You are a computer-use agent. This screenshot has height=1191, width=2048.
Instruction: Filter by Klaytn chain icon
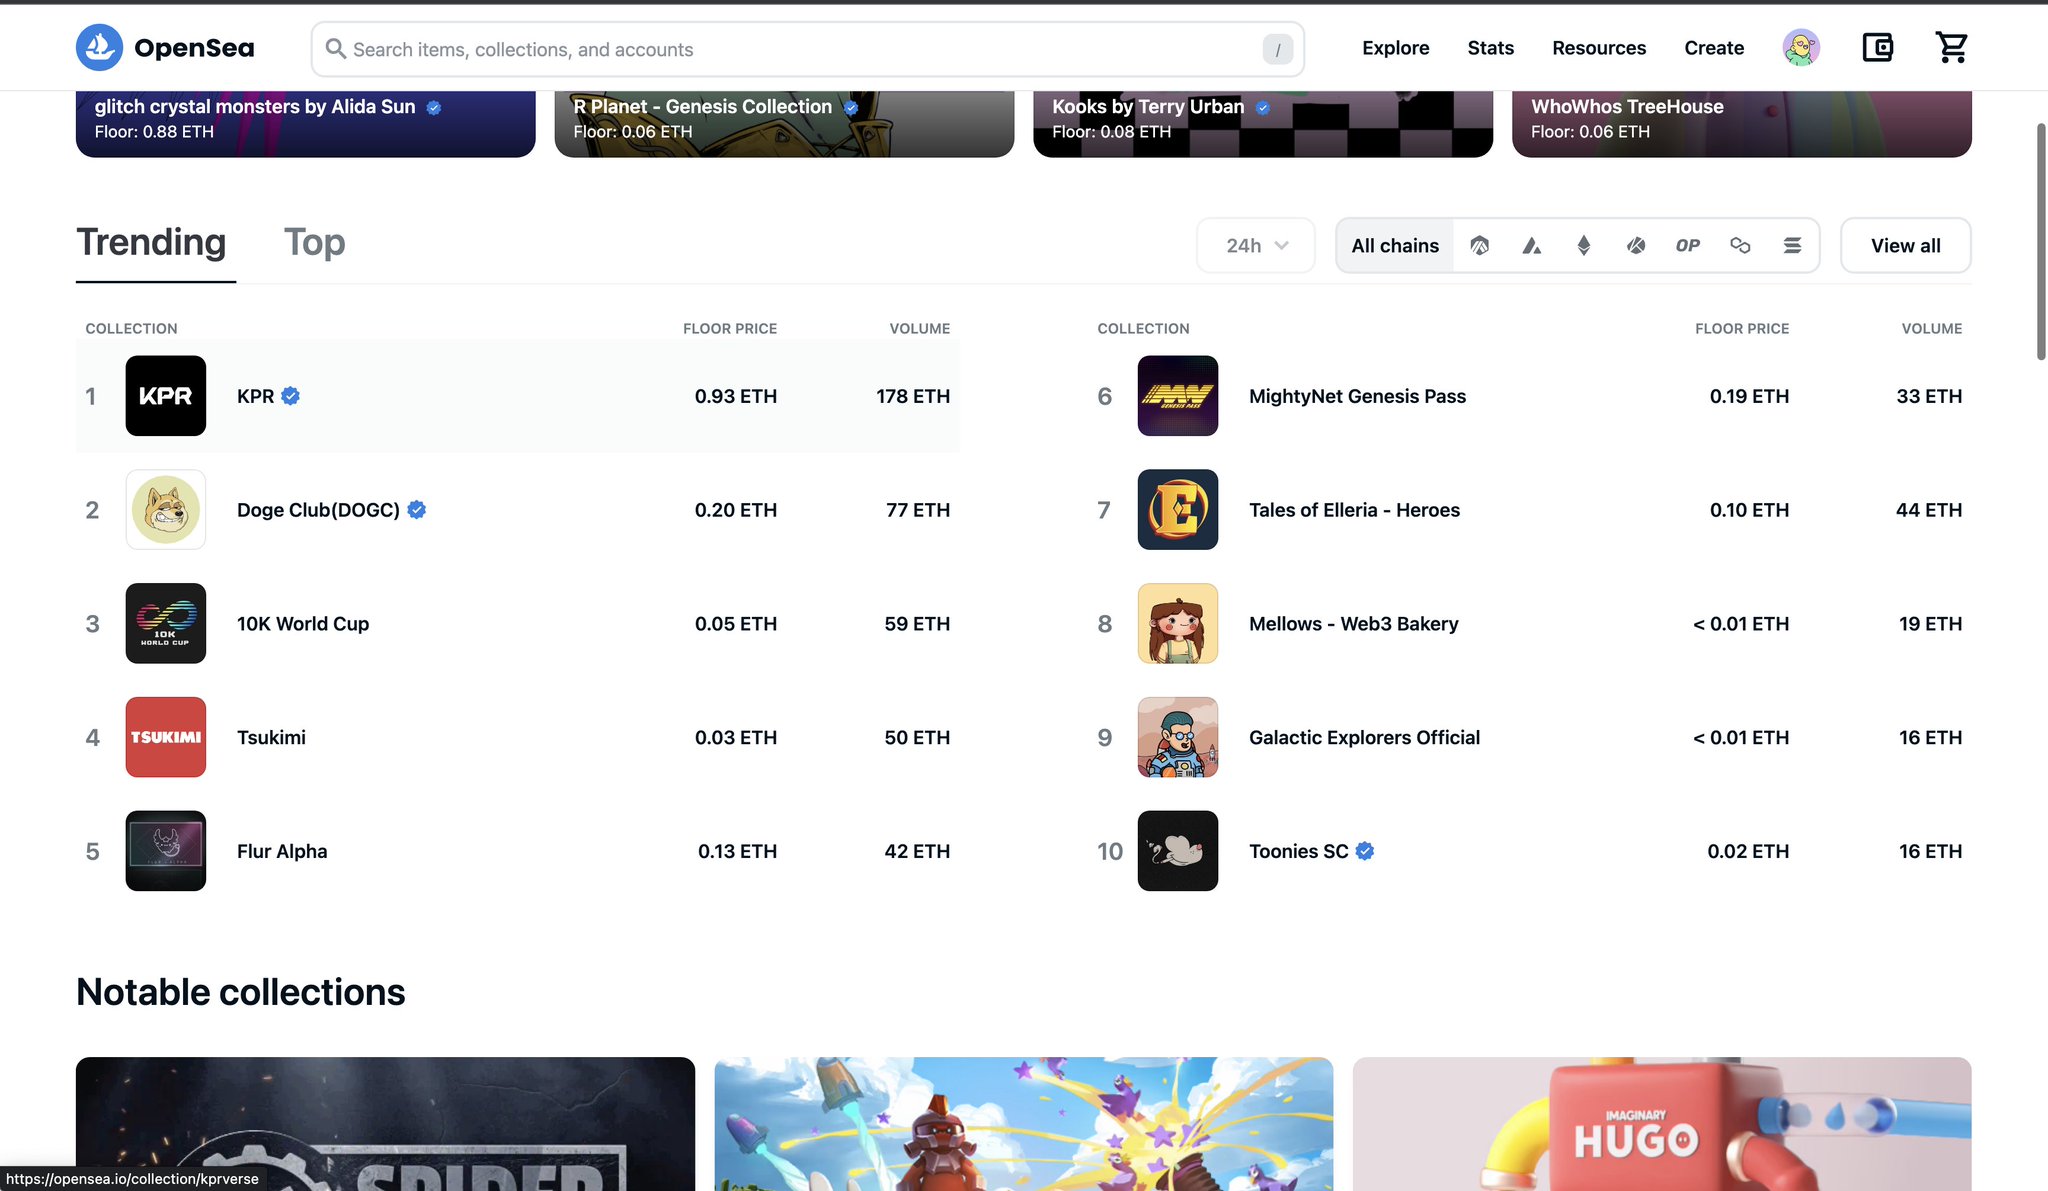tap(1635, 245)
